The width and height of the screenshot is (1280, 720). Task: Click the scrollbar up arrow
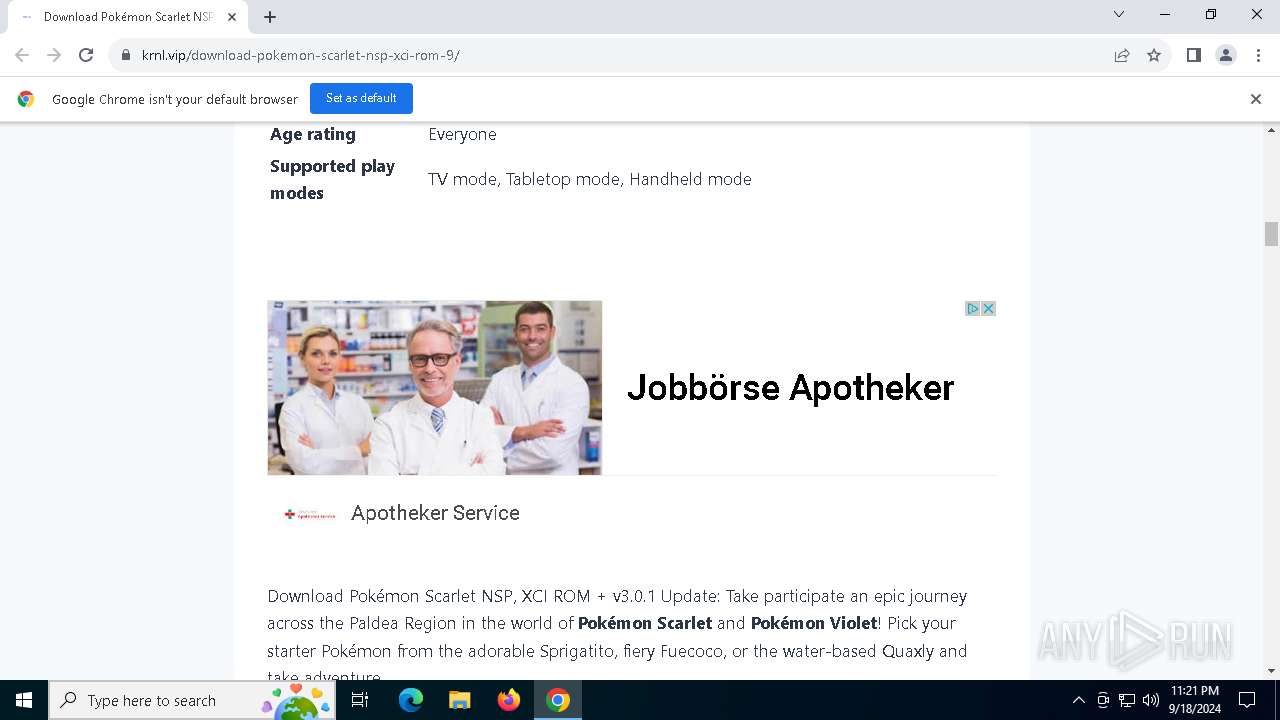(x=1272, y=131)
